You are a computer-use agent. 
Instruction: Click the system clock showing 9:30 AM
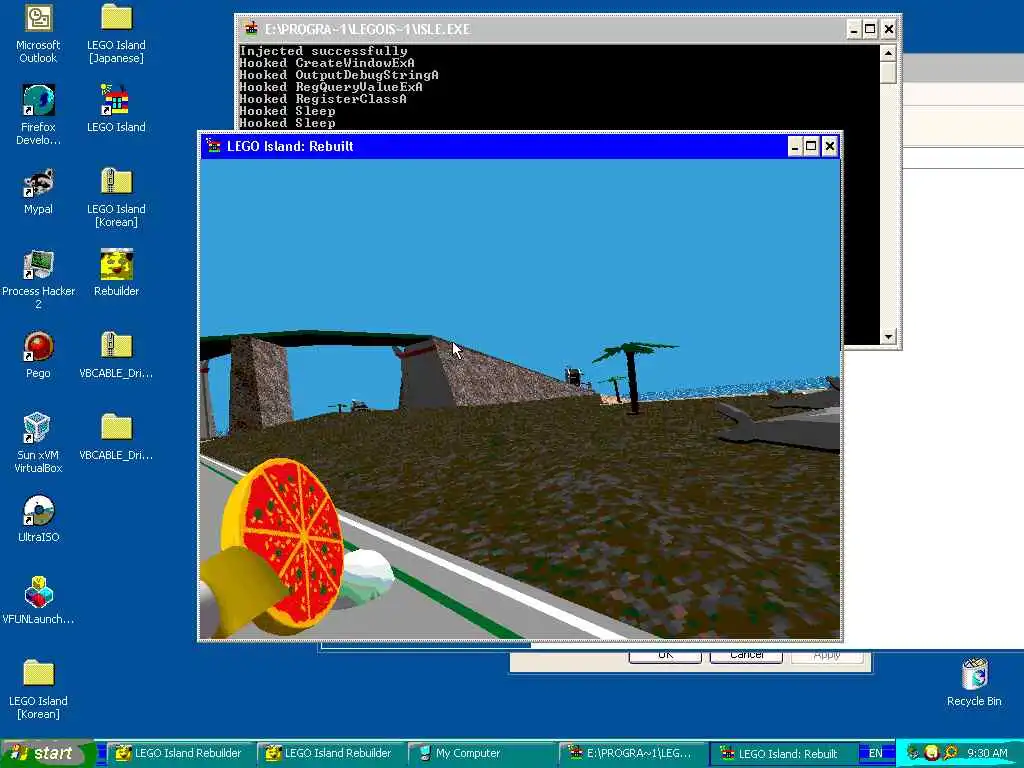(x=987, y=753)
